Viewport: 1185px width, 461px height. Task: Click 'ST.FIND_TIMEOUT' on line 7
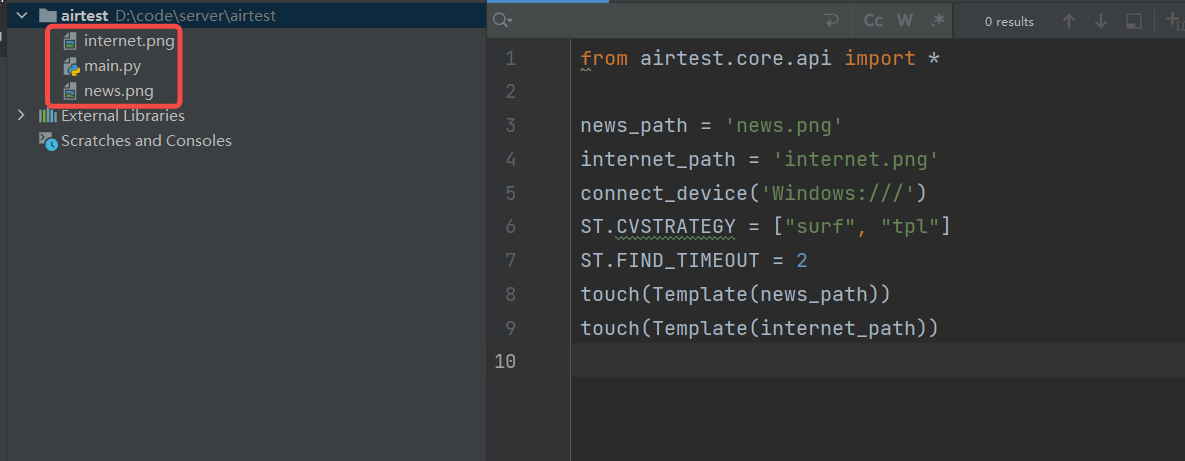670,261
